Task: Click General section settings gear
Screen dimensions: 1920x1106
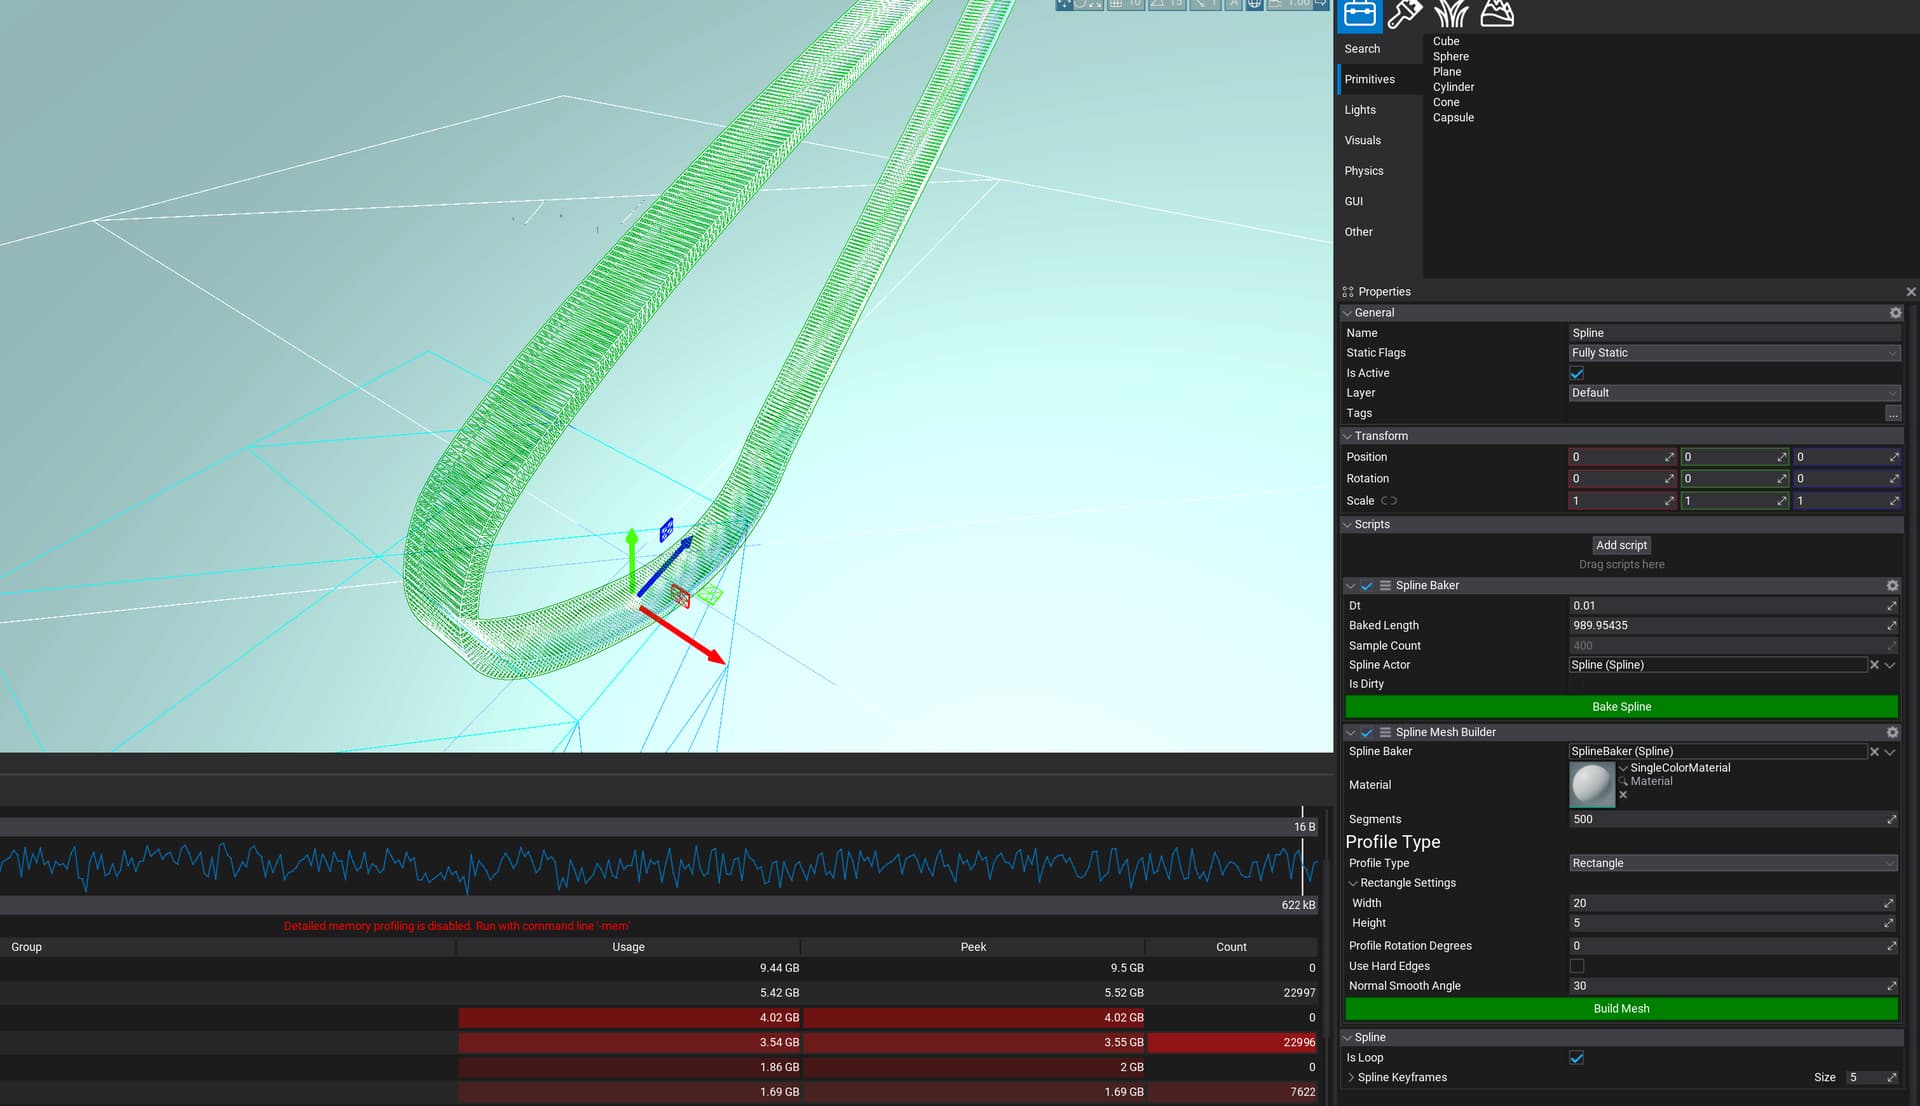Action: click(1895, 313)
